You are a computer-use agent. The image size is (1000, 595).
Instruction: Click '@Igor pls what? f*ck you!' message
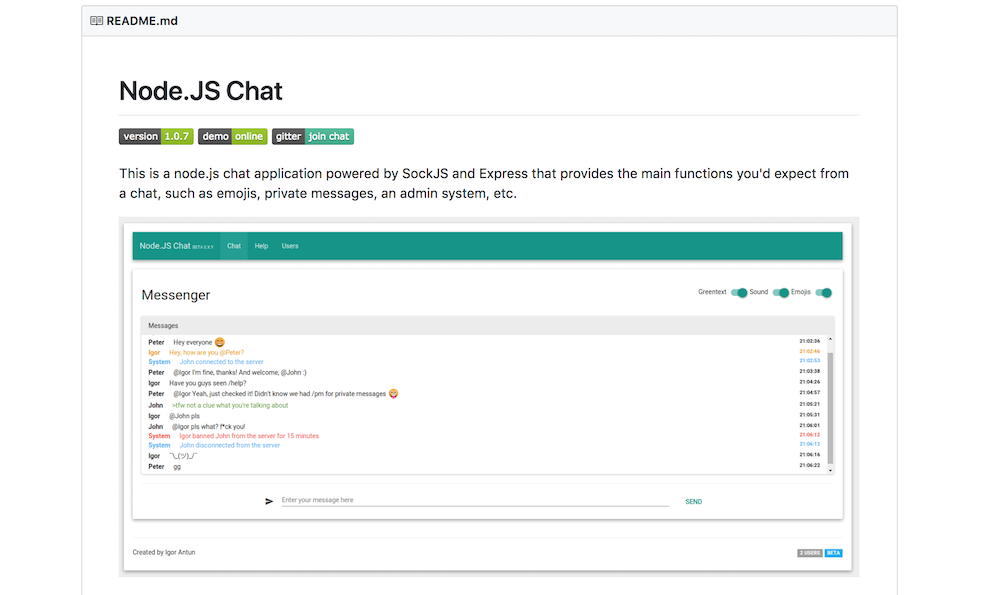click(209, 427)
